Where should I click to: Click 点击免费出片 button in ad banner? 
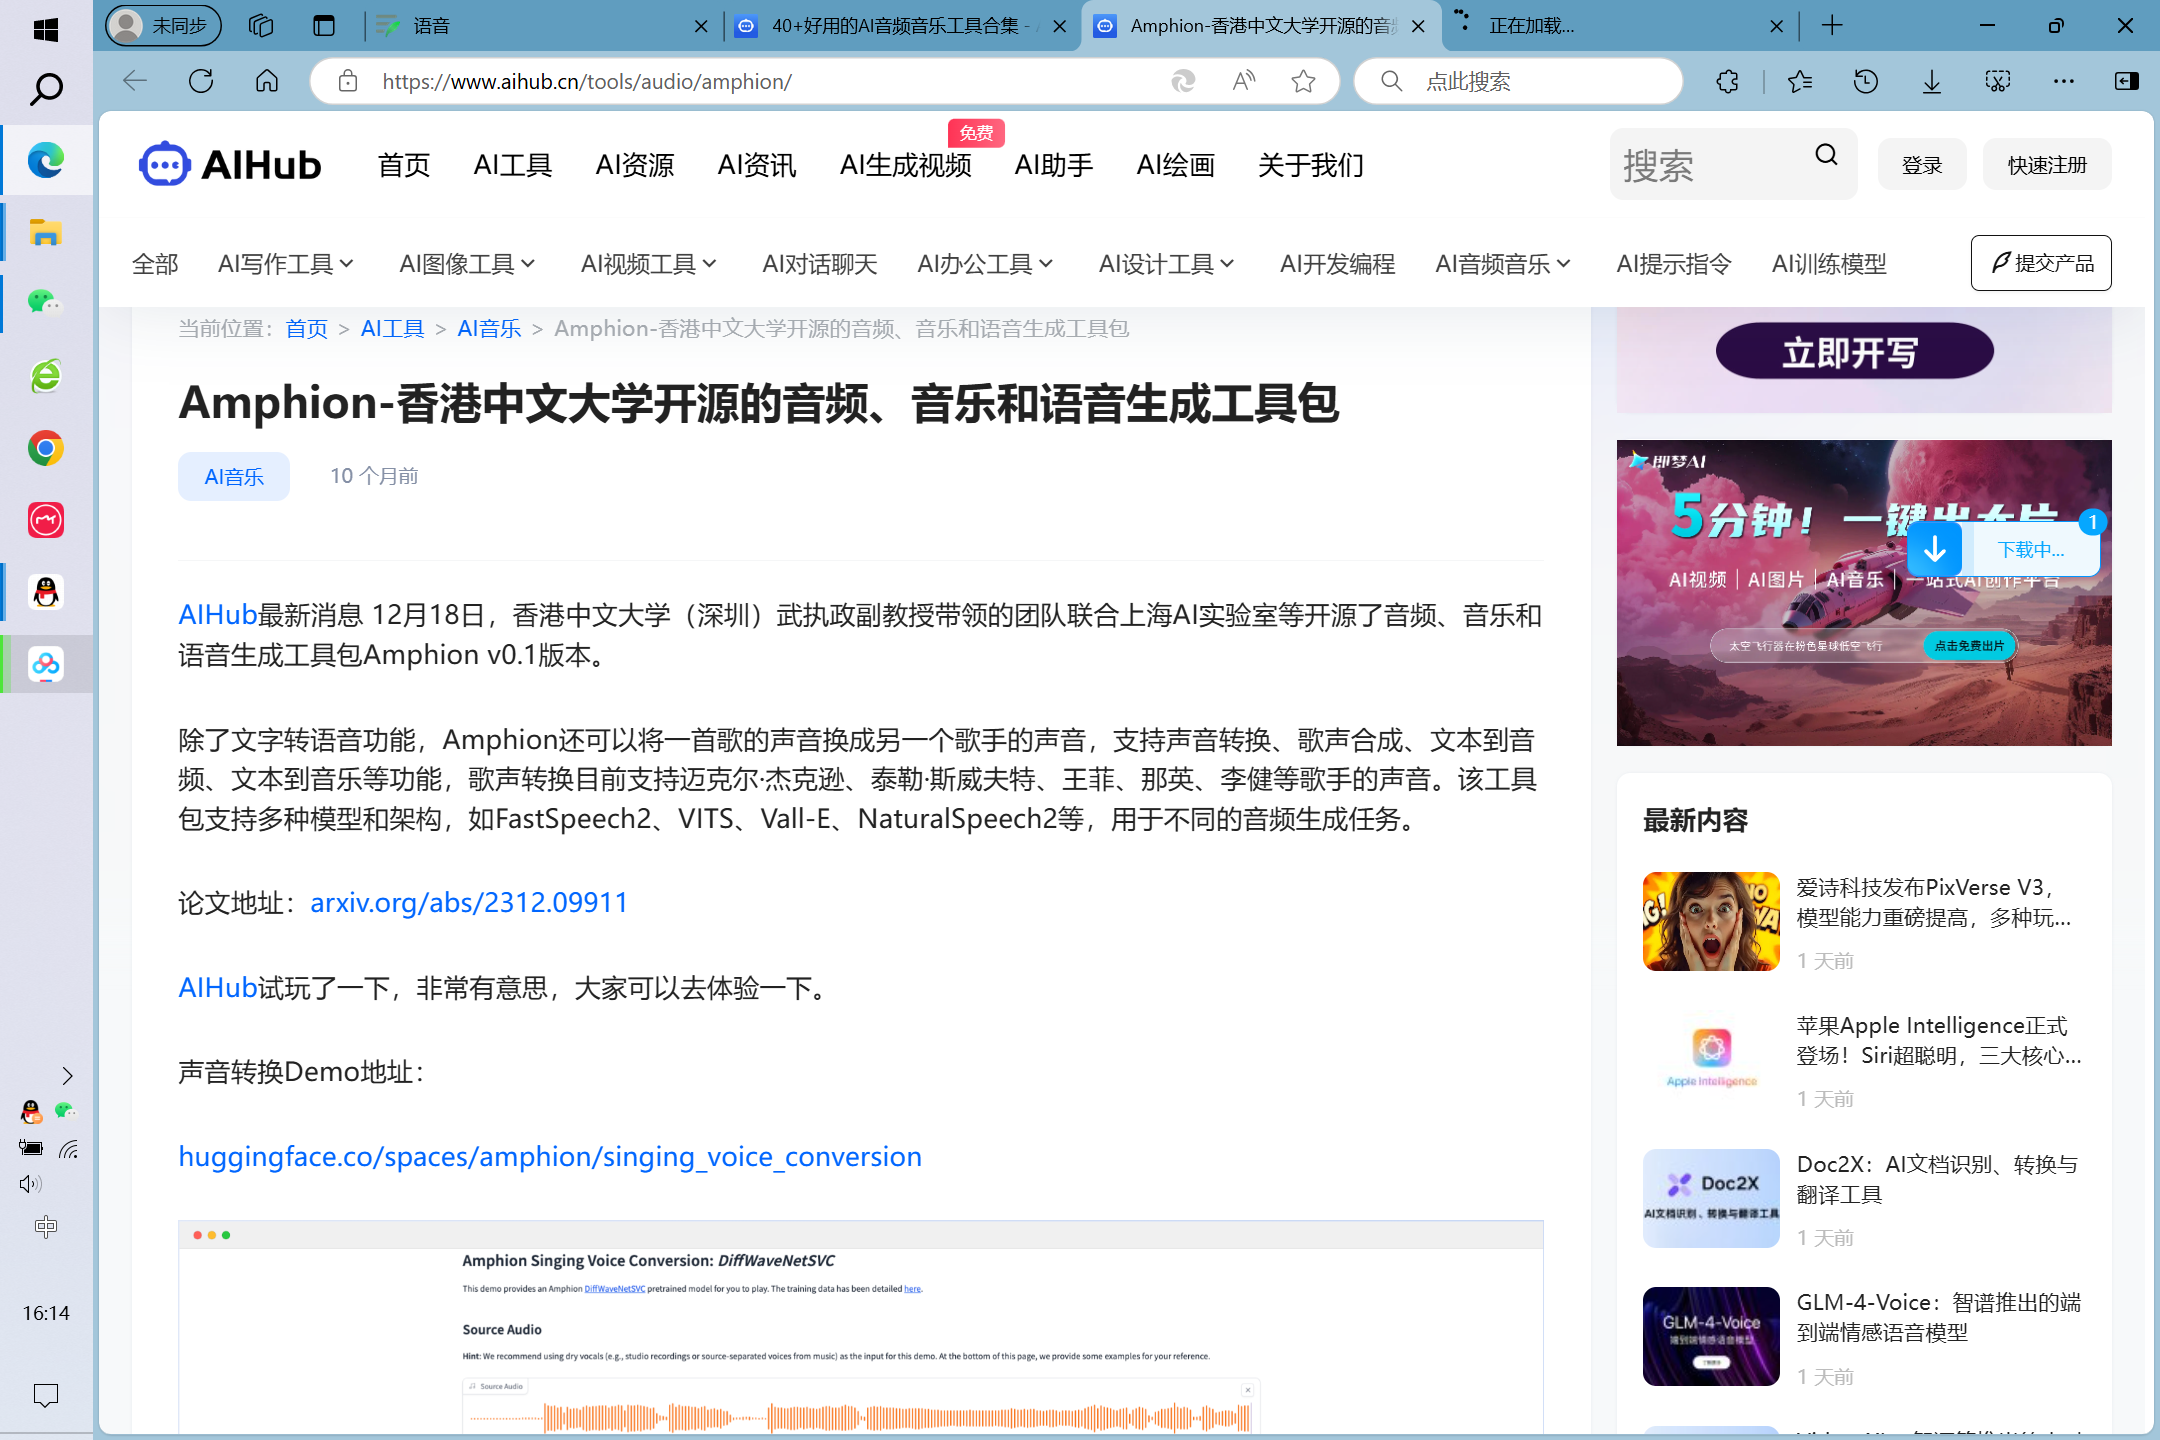(1969, 646)
